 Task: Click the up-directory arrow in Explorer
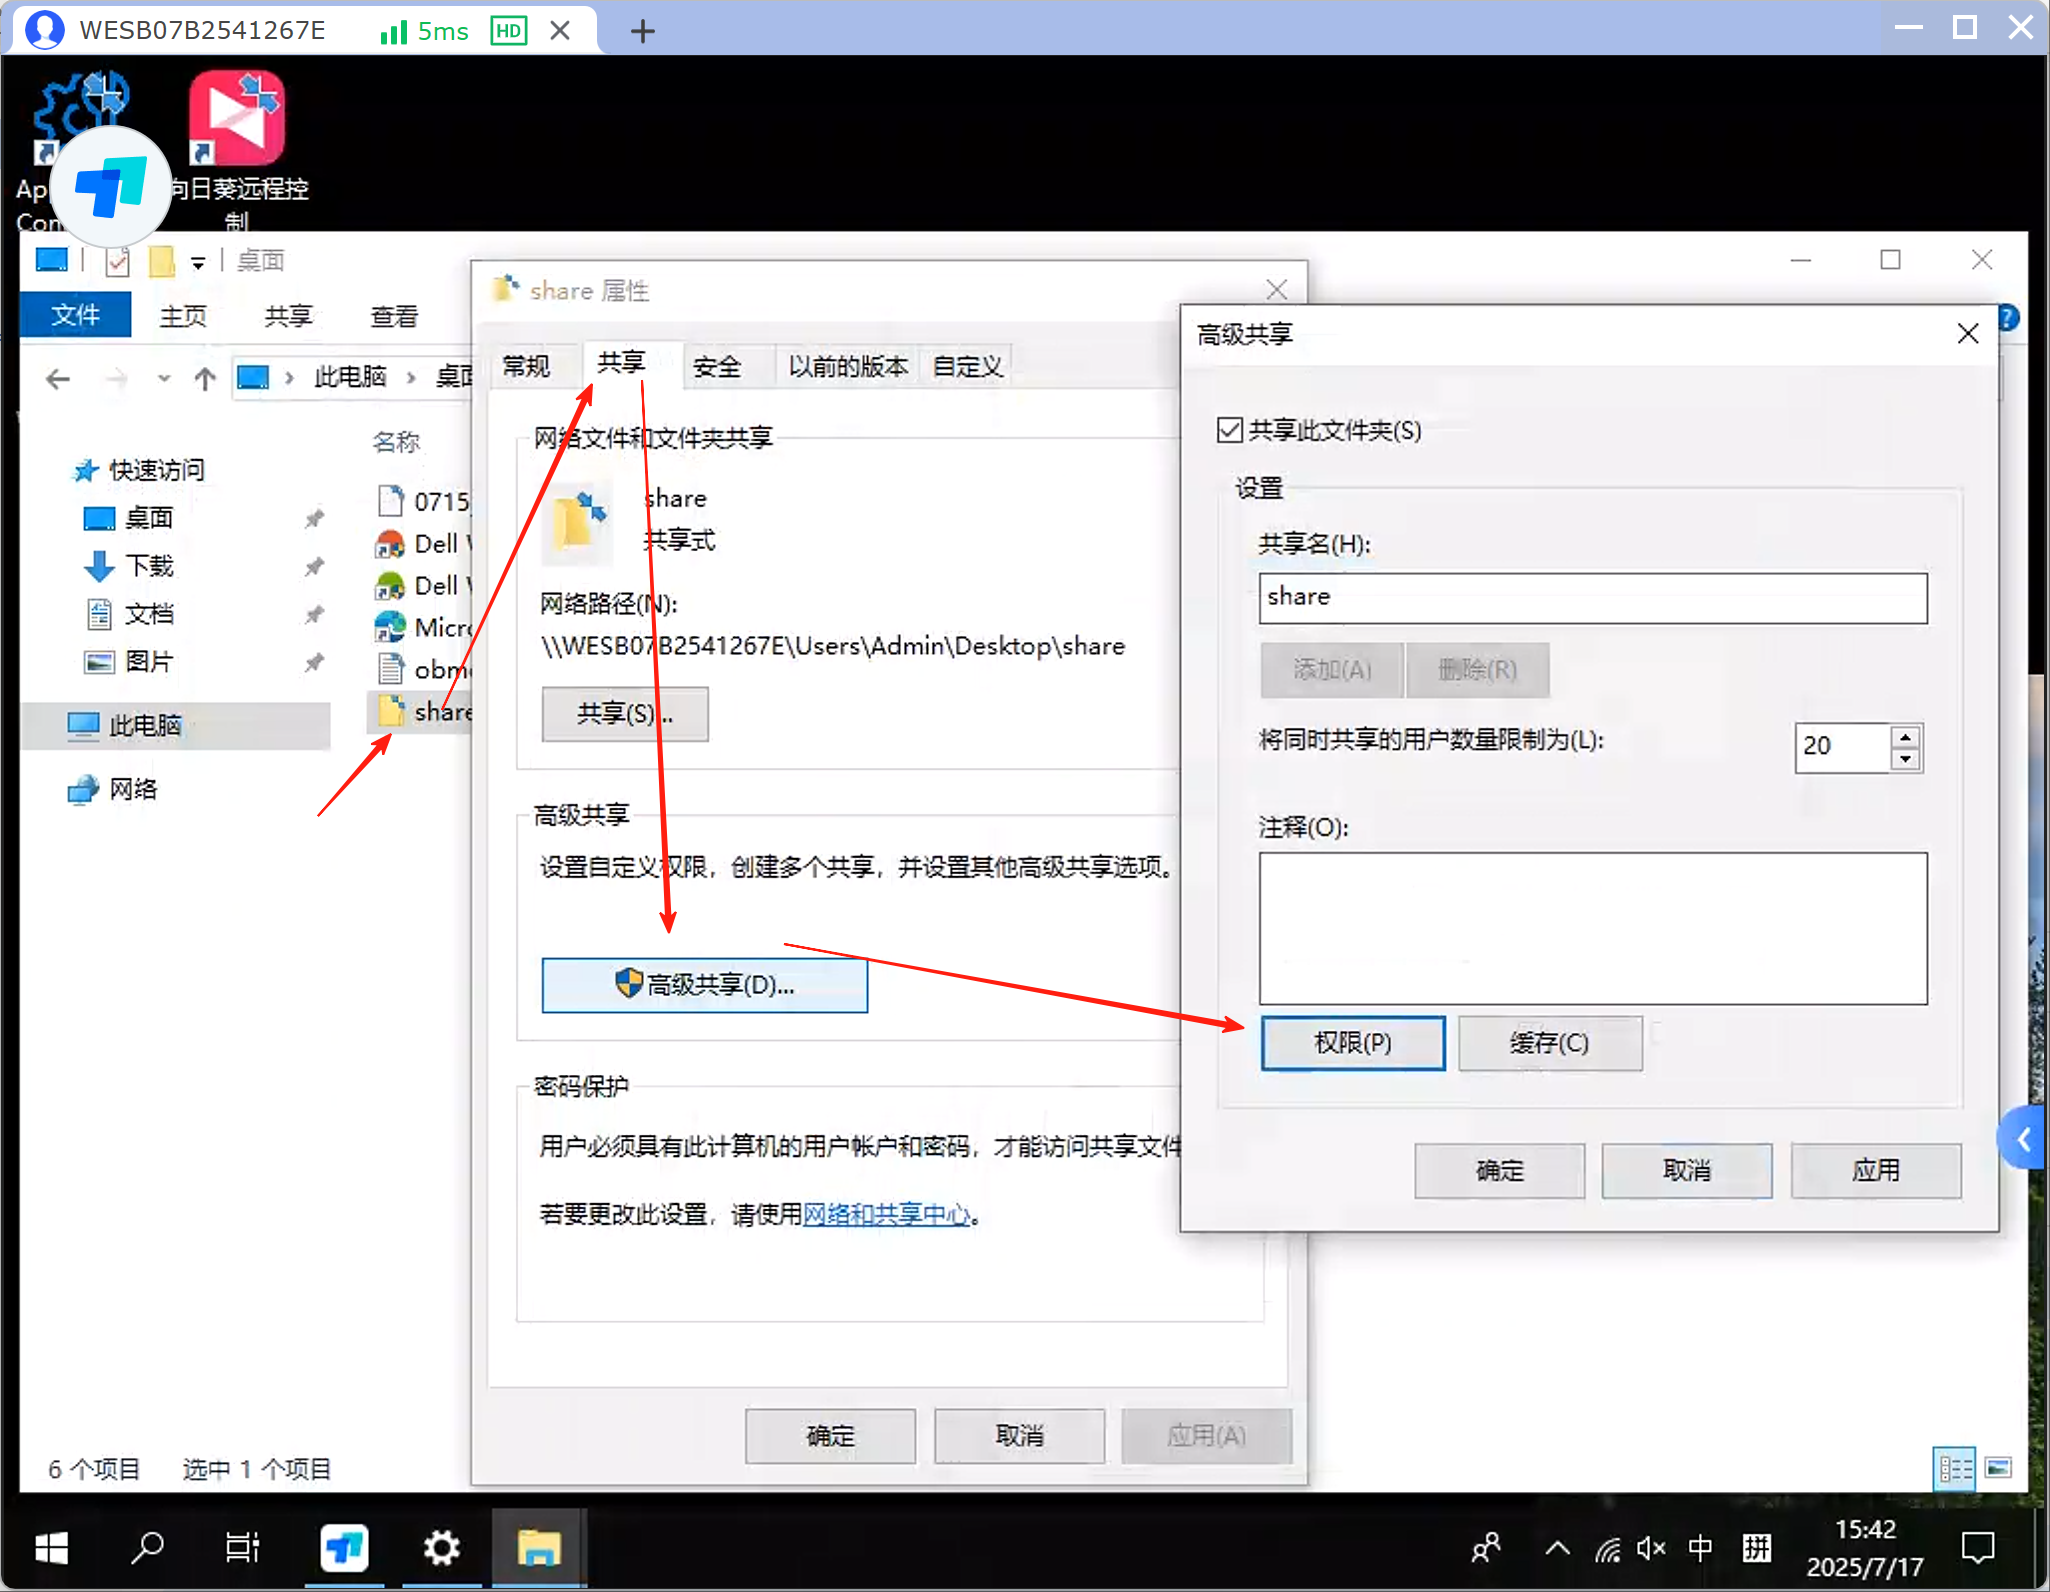205,378
